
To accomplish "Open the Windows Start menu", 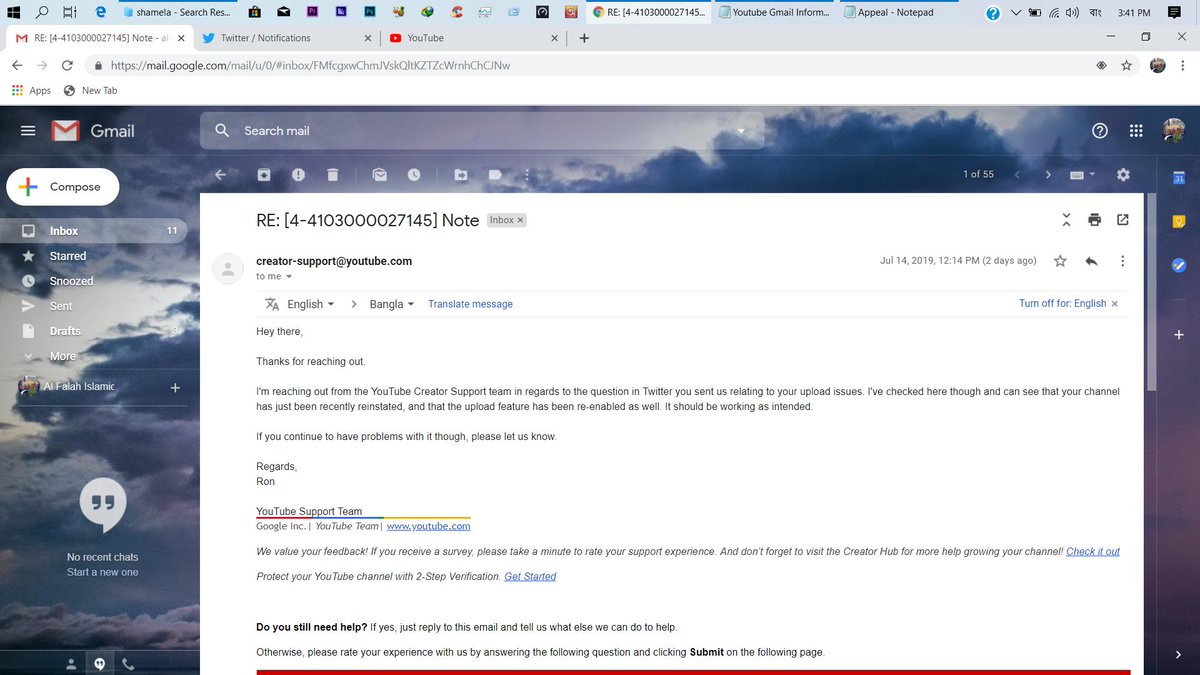I will [14, 13].
